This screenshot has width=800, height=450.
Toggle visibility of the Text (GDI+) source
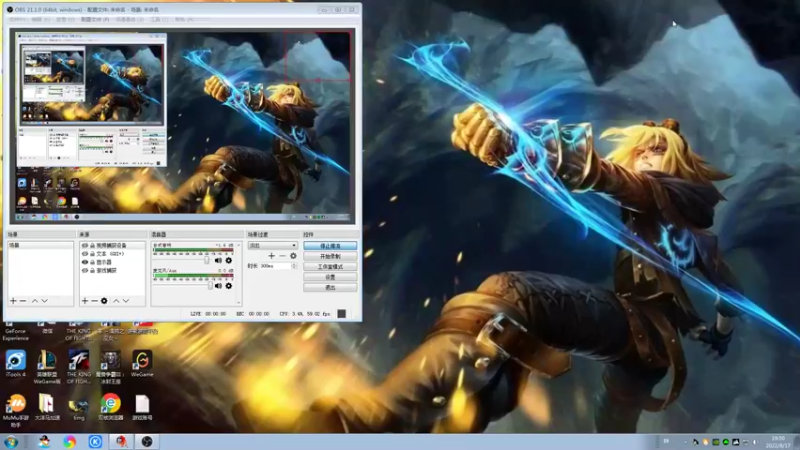pyautogui.click(x=85, y=254)
